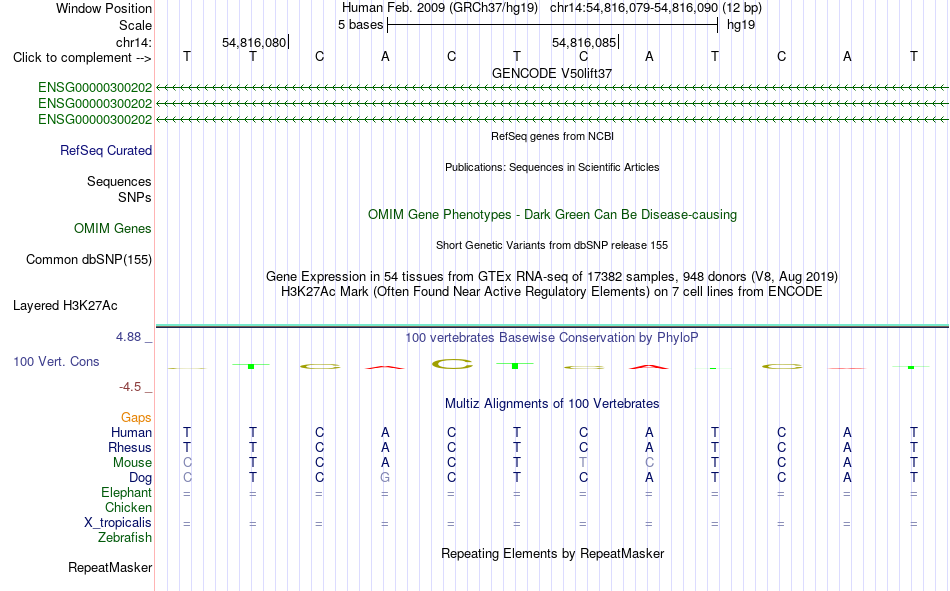Open the Common dbSNP(155) track label
950x591 pixels.
tap(89, 259)
